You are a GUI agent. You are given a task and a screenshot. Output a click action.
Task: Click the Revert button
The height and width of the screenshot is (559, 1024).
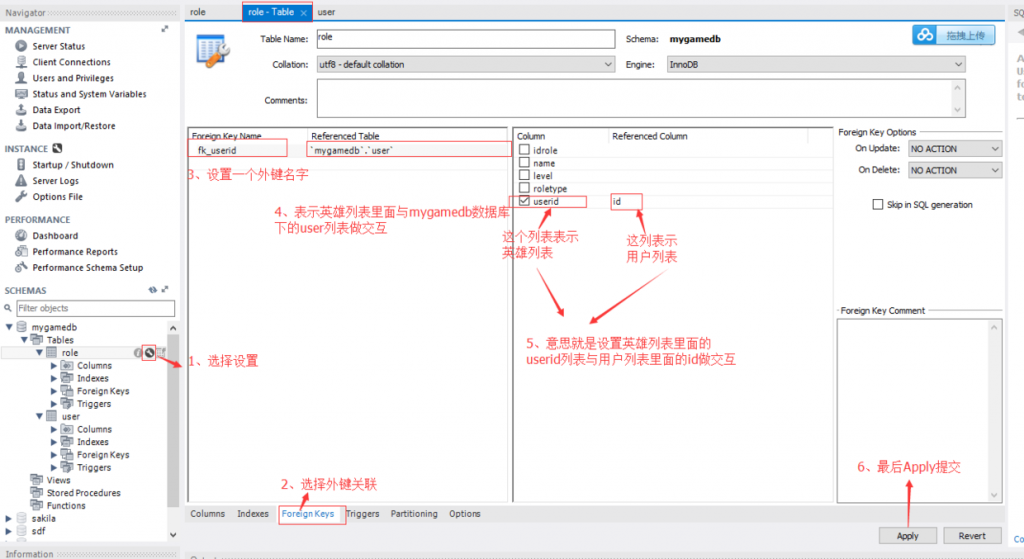point(972,535)
